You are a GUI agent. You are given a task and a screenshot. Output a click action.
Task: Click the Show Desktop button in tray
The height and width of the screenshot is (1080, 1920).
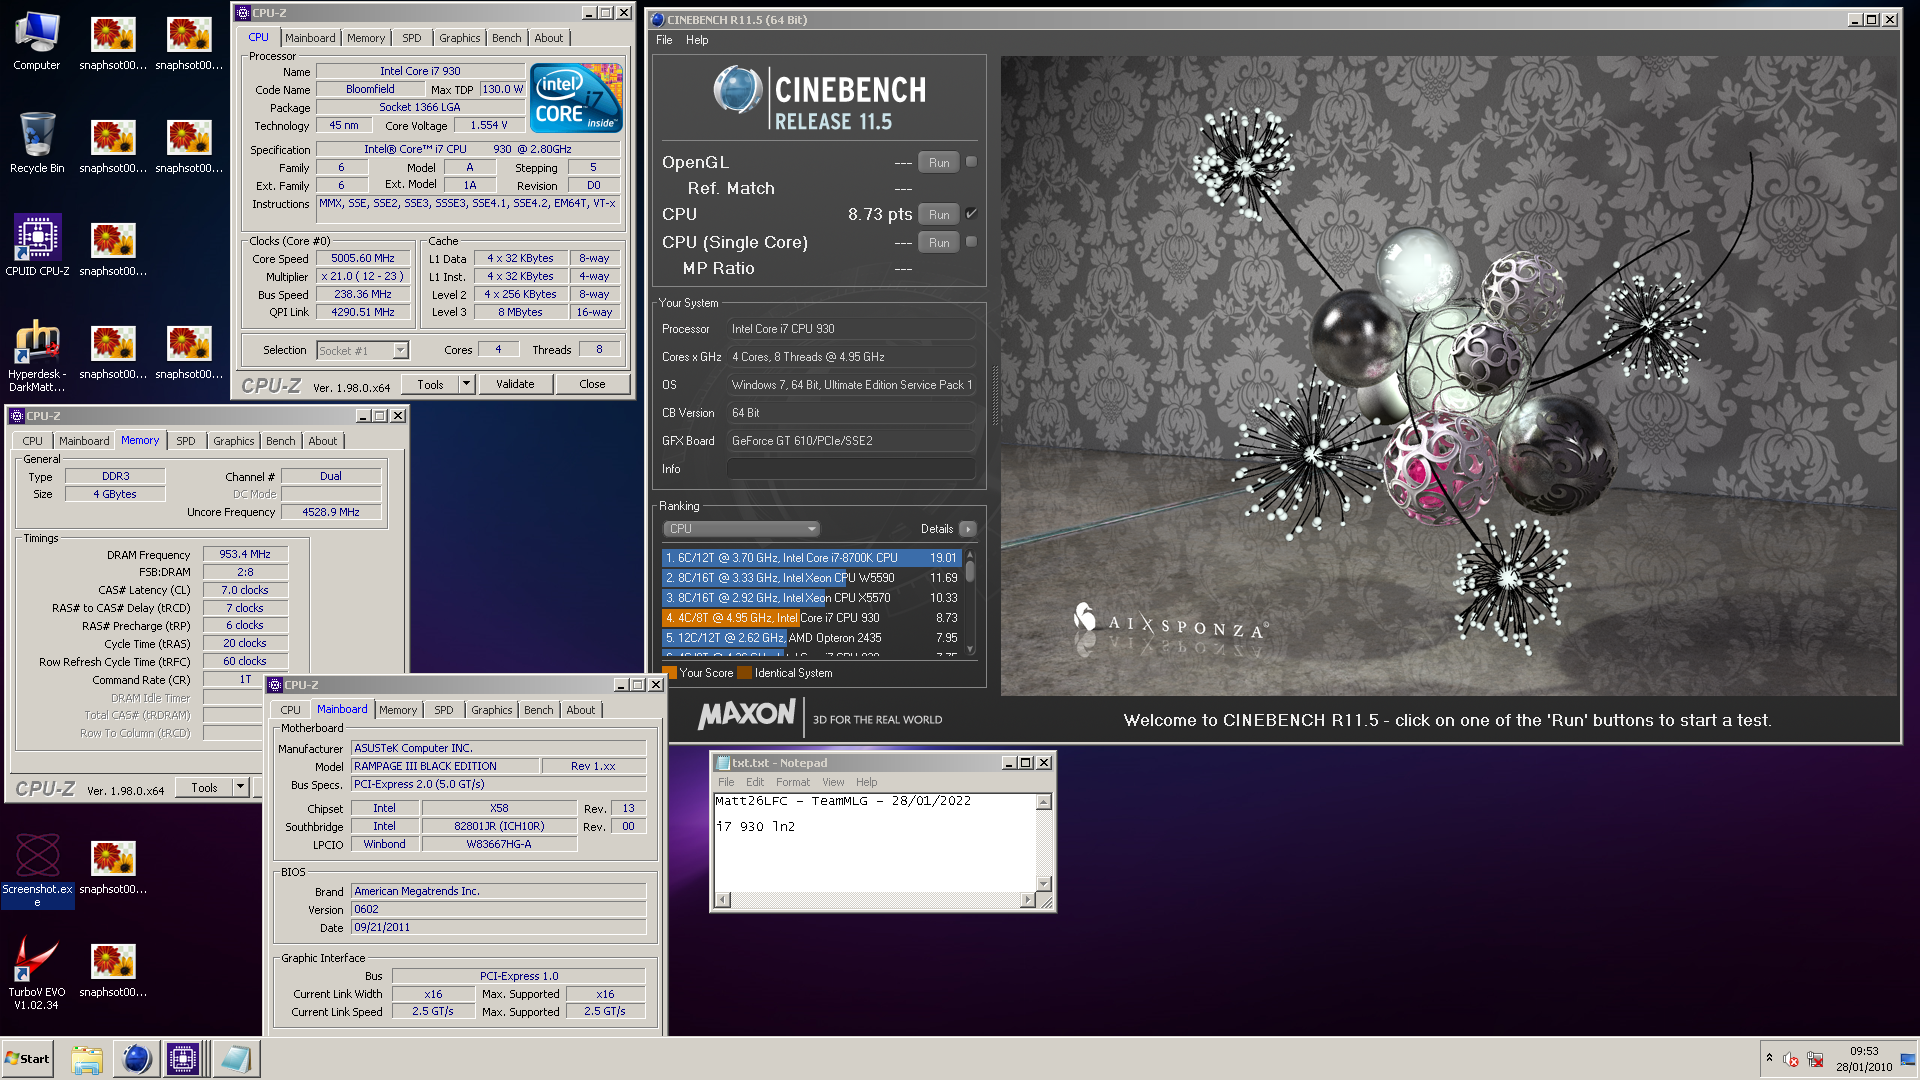click(1908, 1059)
